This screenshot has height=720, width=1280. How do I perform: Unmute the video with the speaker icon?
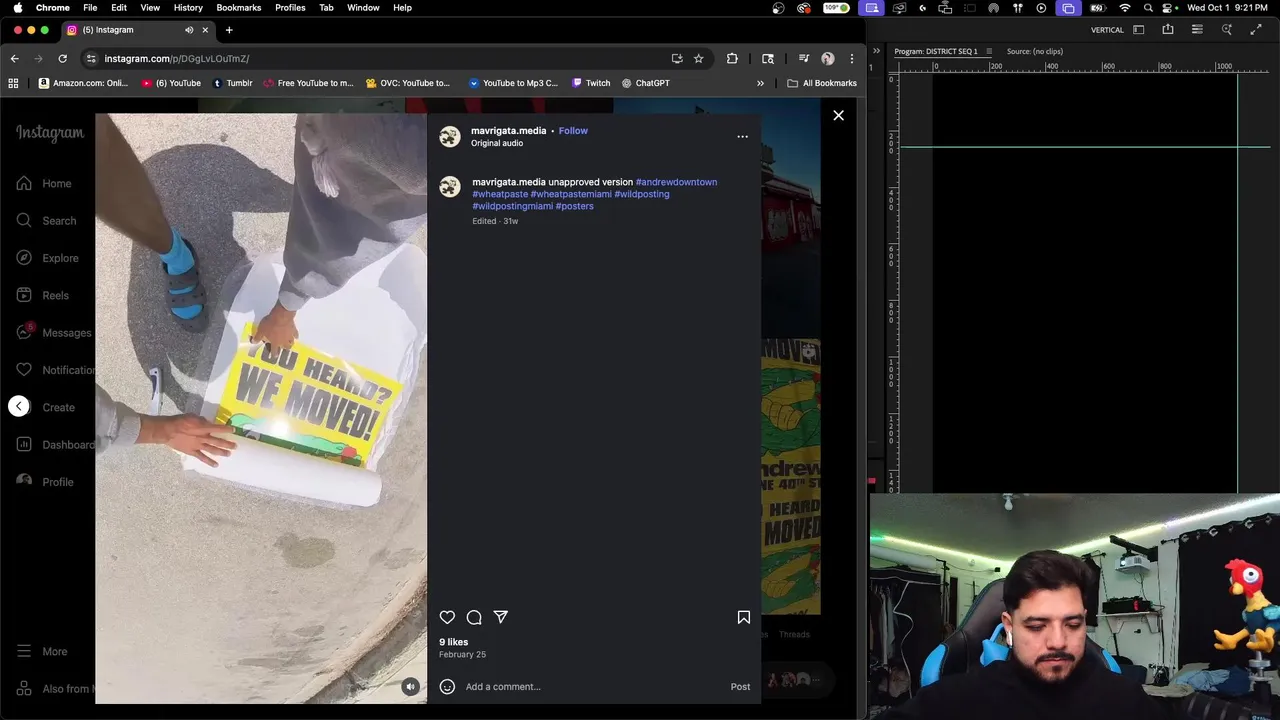pos(410,686)
